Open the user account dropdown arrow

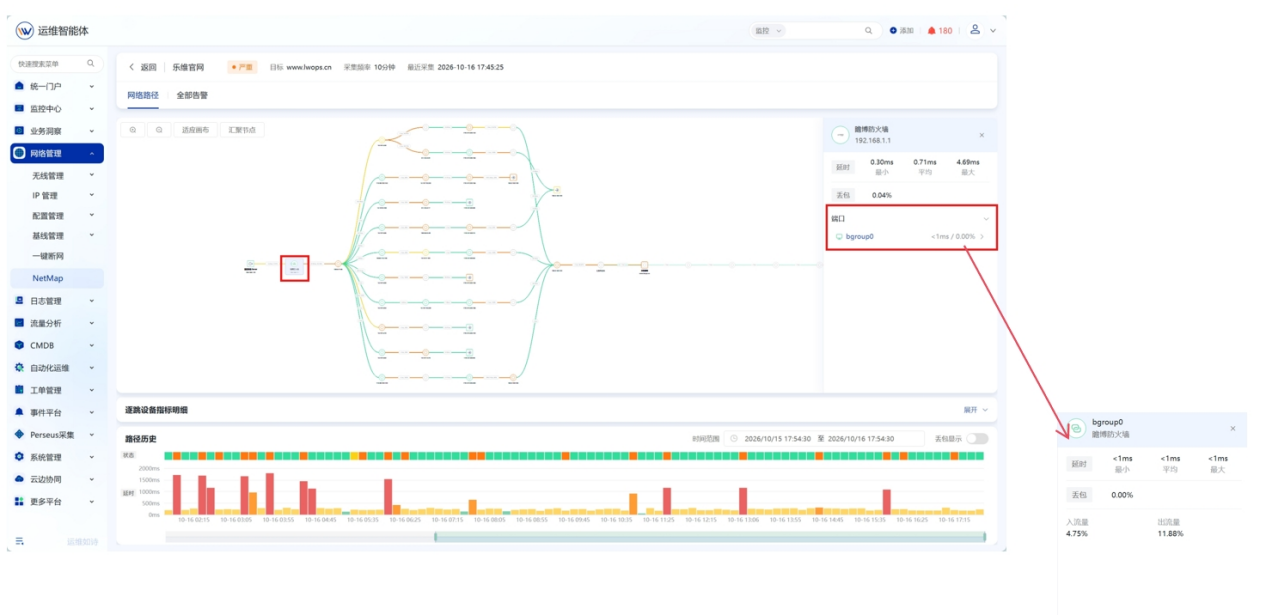tap(993, 31)
